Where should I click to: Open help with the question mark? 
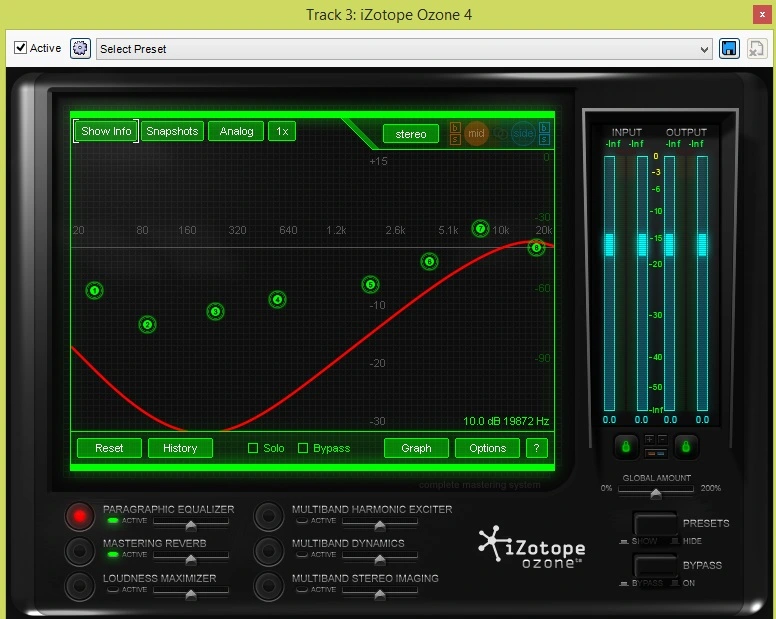pyautogui.click(x=536, y=448)
